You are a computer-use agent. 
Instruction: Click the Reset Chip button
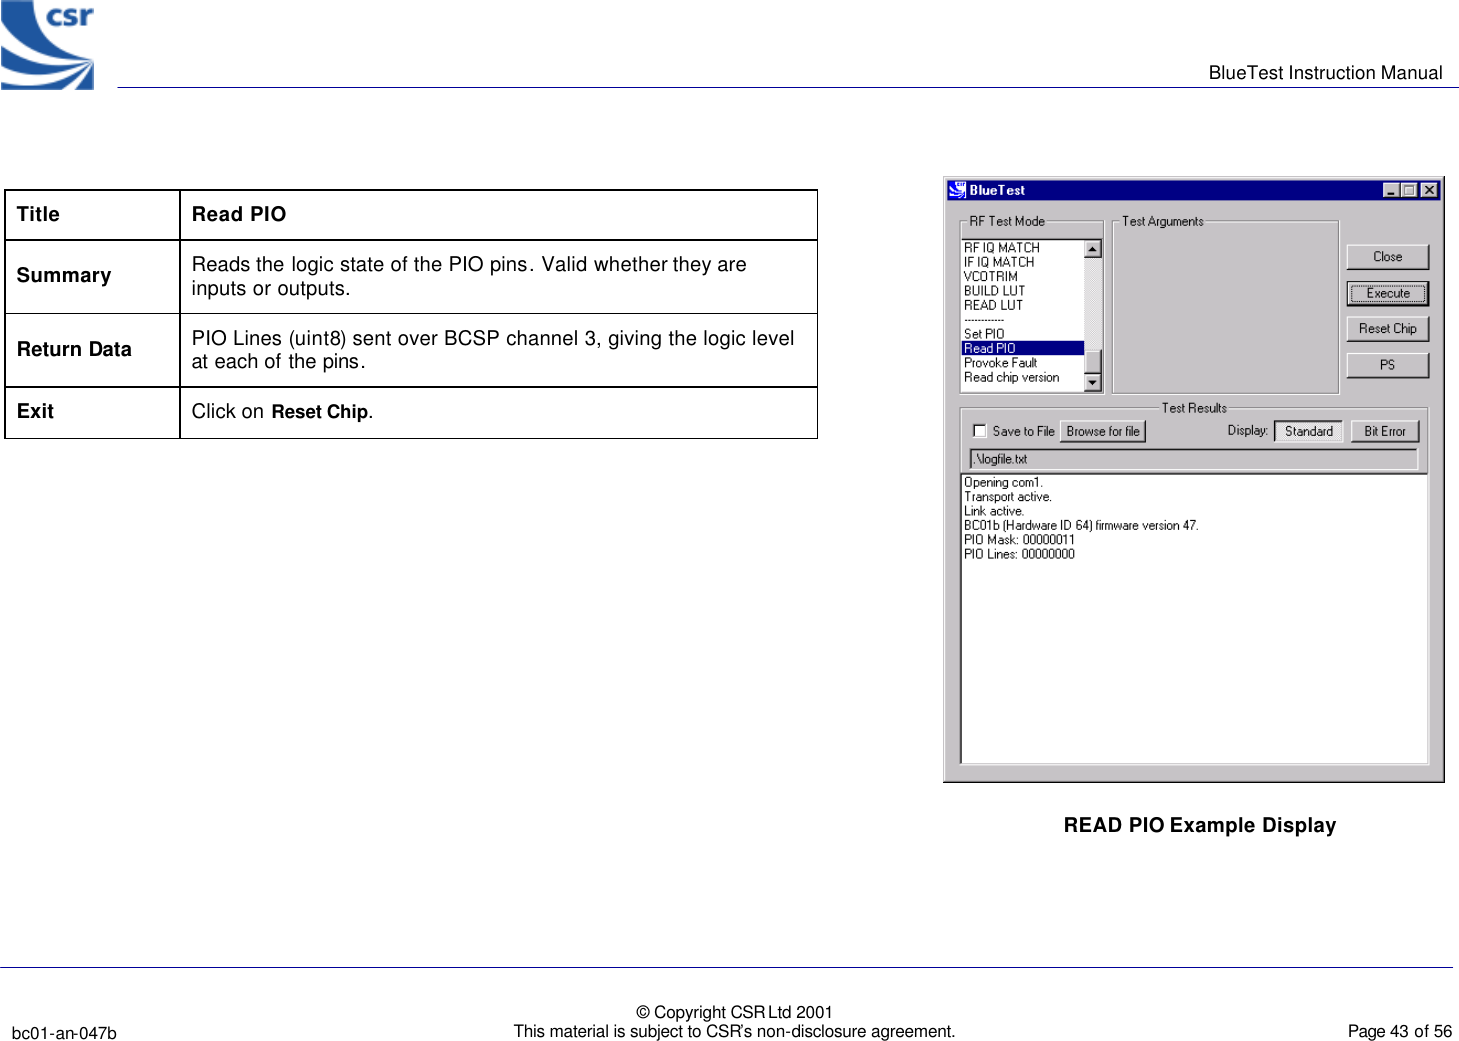[1387, 329]
